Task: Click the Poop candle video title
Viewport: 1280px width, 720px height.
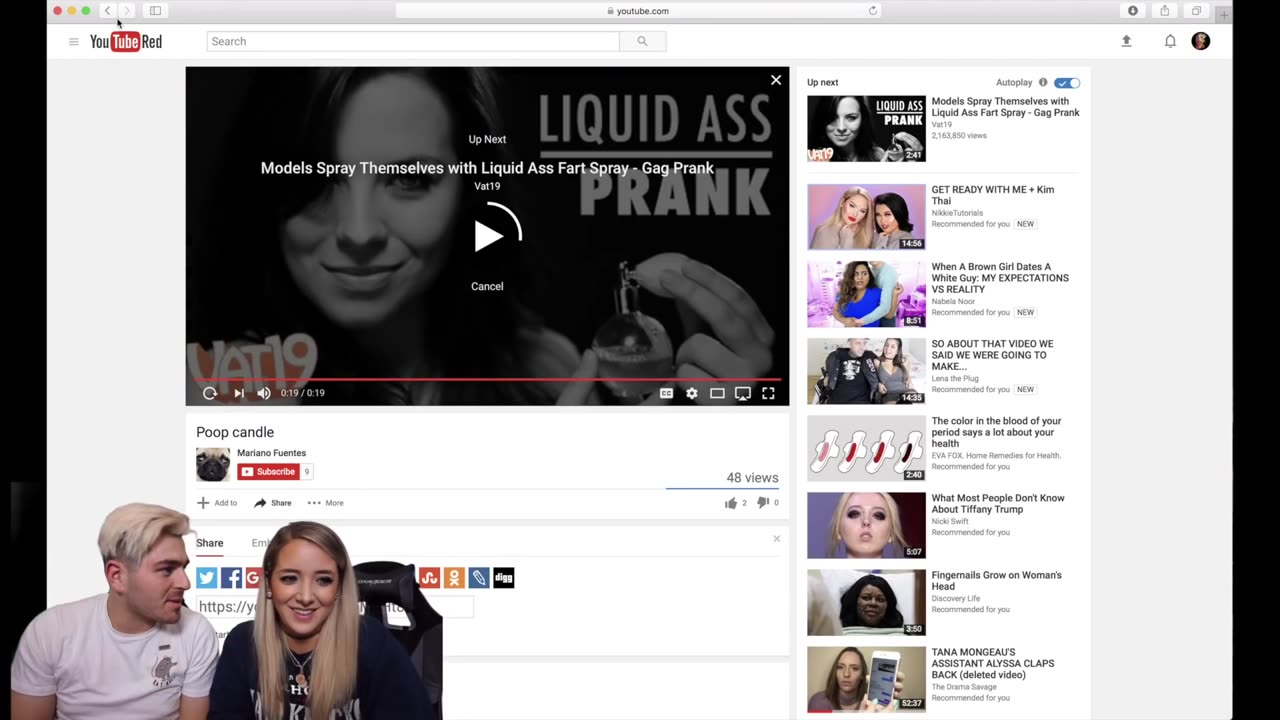Action: pyautogui.click(x=235, y=432)
